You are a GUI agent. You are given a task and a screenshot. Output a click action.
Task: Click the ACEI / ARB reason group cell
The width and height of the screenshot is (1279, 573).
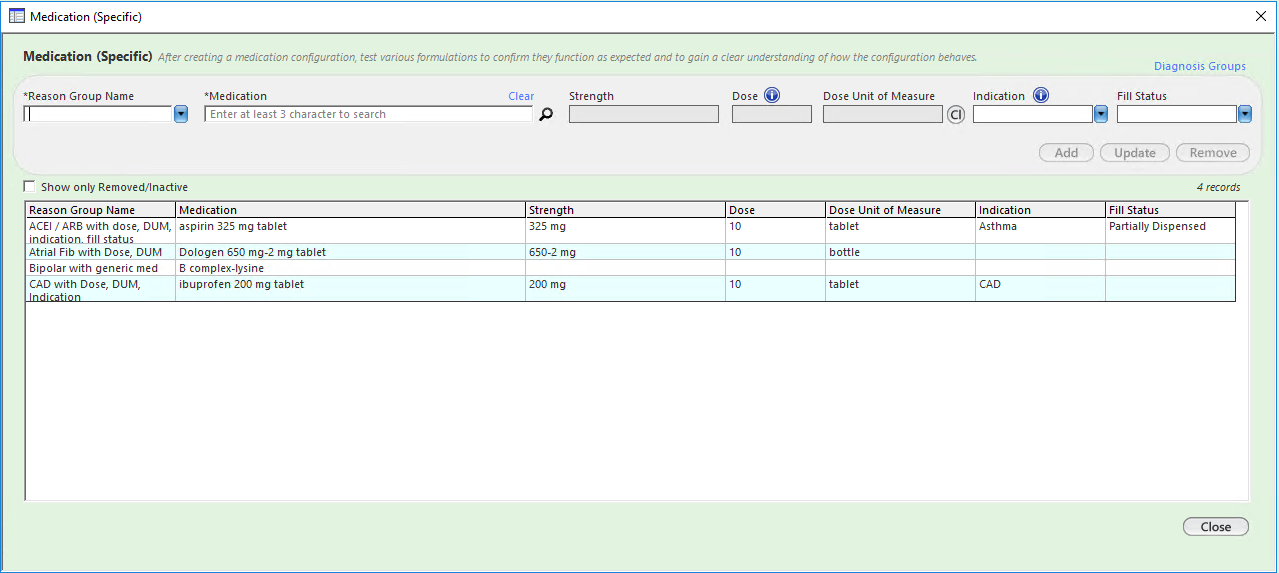click(100, 231)
